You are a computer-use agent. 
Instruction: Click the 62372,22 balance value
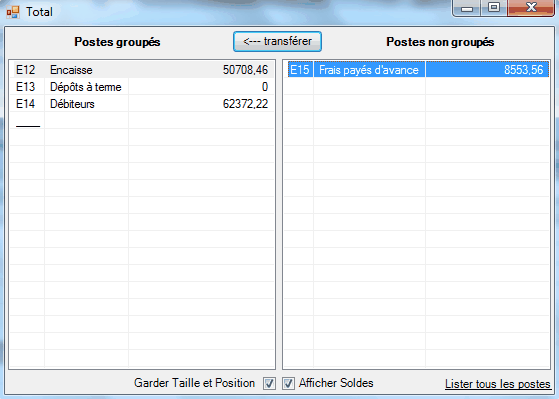[245, 104]
